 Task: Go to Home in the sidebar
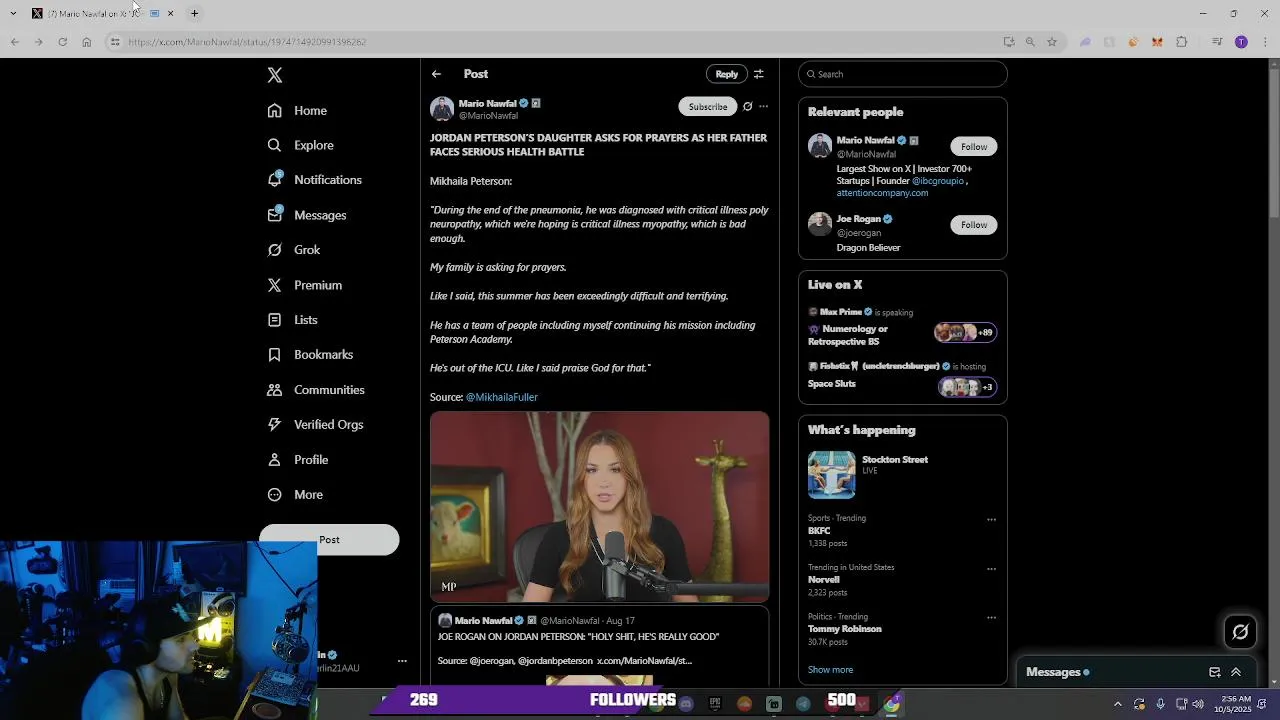(298, 110)
